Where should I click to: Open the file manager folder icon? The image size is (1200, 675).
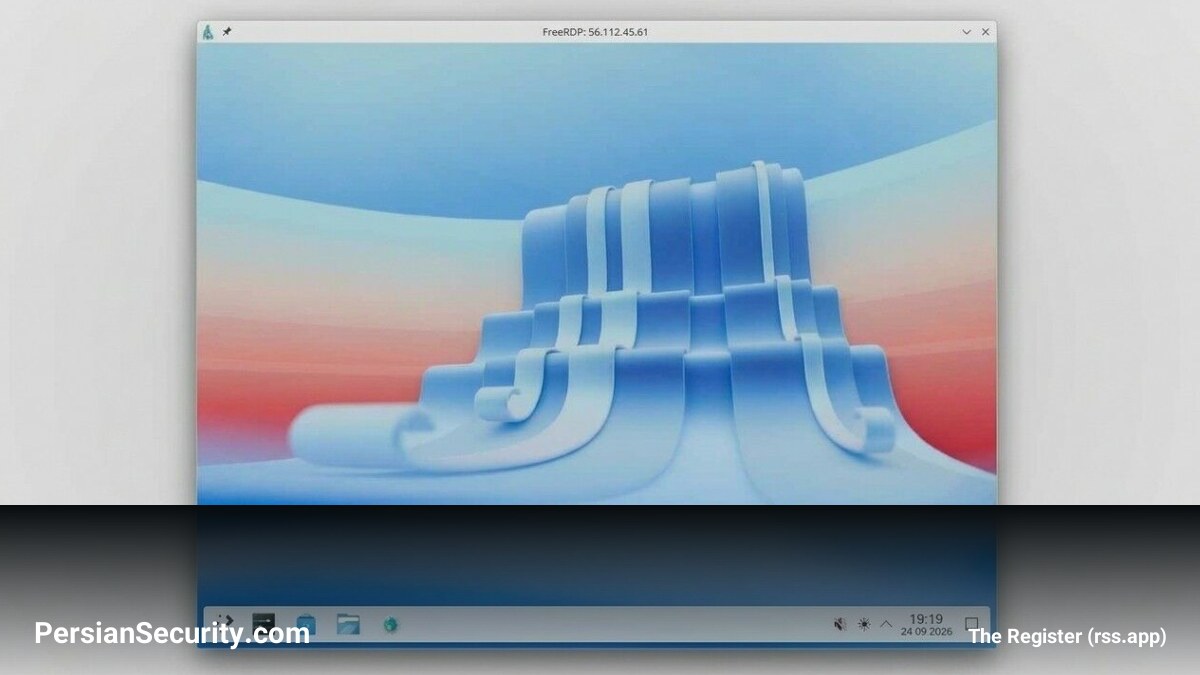click(348, 624)
